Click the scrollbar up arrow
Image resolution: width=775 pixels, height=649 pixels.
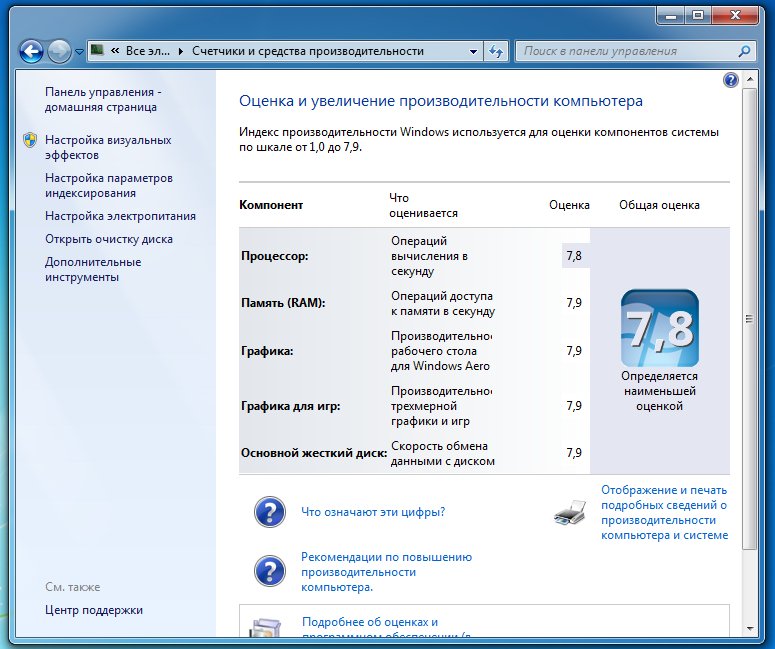pyautogui.click(x=750, y=79)
